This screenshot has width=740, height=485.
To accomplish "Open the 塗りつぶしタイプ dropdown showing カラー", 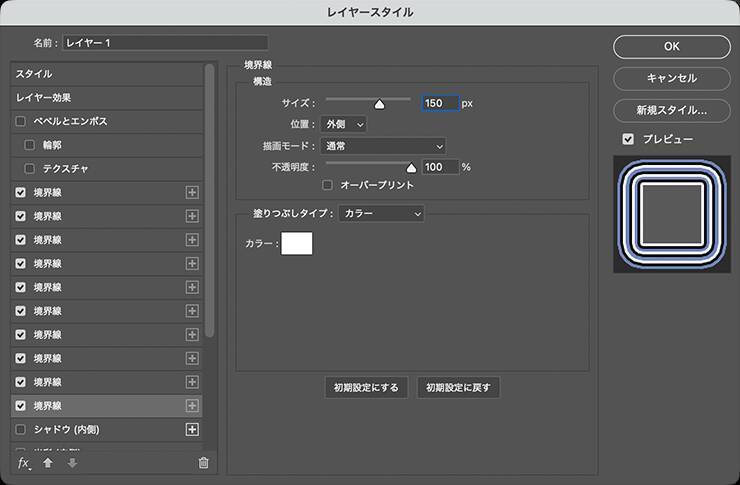I will [x=381, y=214].
